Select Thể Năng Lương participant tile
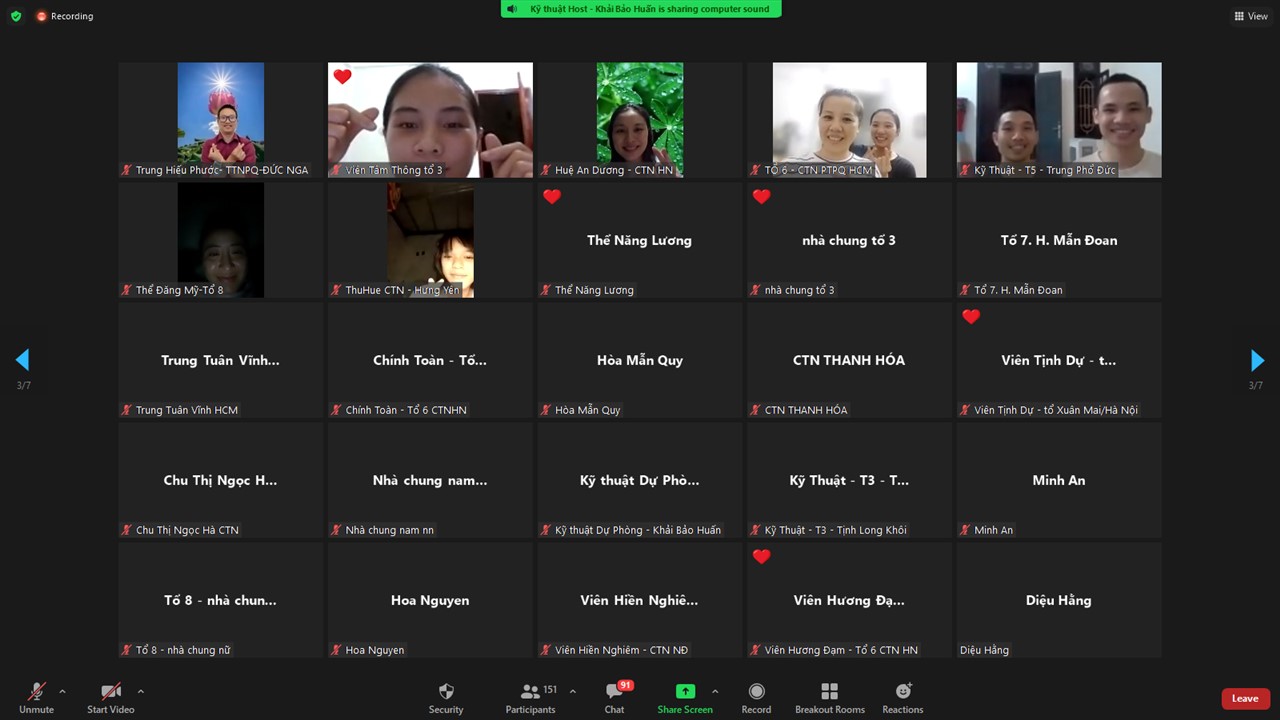The height and width of the screenshot is (720, 1280). (x=640, y=240)
